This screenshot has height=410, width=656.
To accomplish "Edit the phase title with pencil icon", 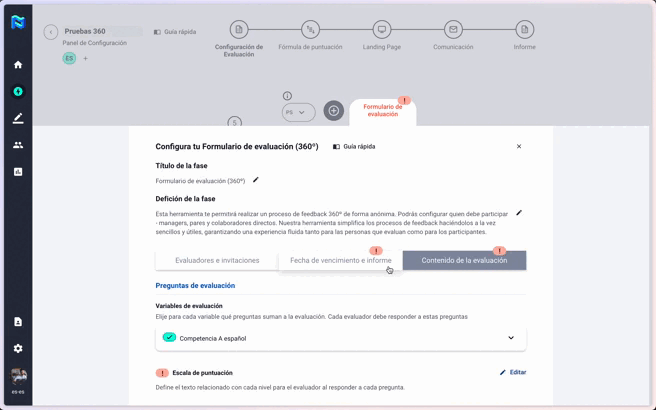I will [256, 180].
